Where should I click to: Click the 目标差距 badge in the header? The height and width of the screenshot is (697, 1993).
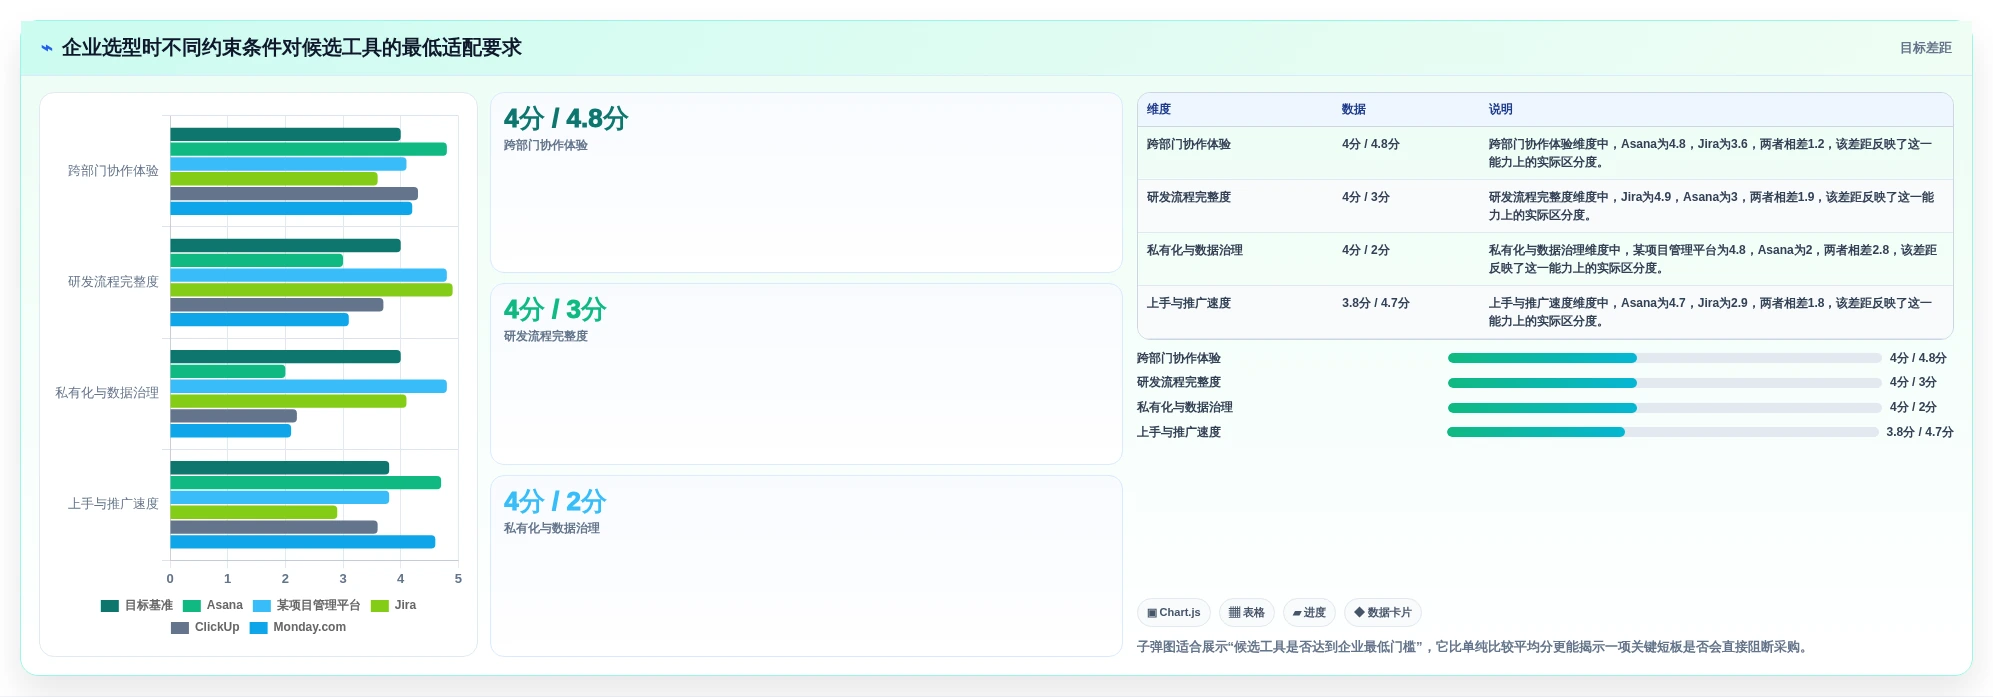pyautogui.click(x=1925, y=48)
